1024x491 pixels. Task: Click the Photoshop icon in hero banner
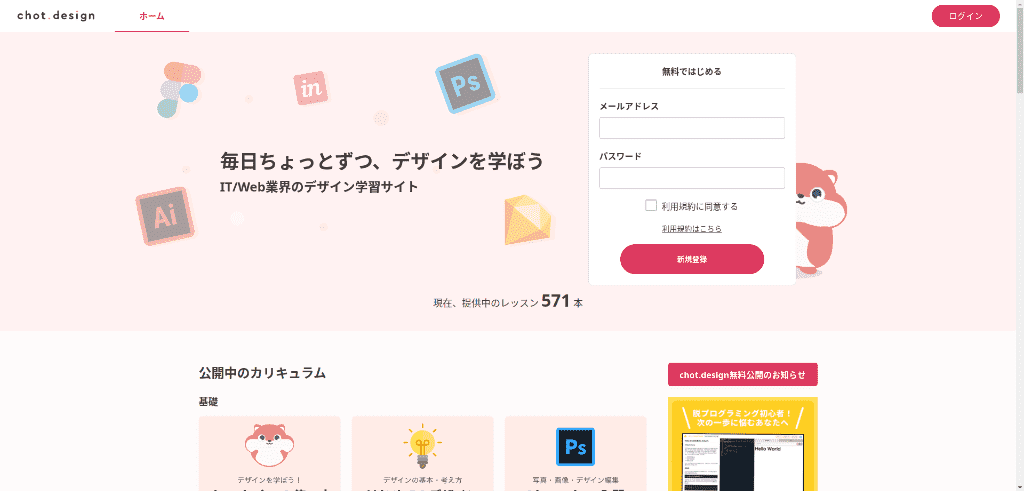pos(465,83)
